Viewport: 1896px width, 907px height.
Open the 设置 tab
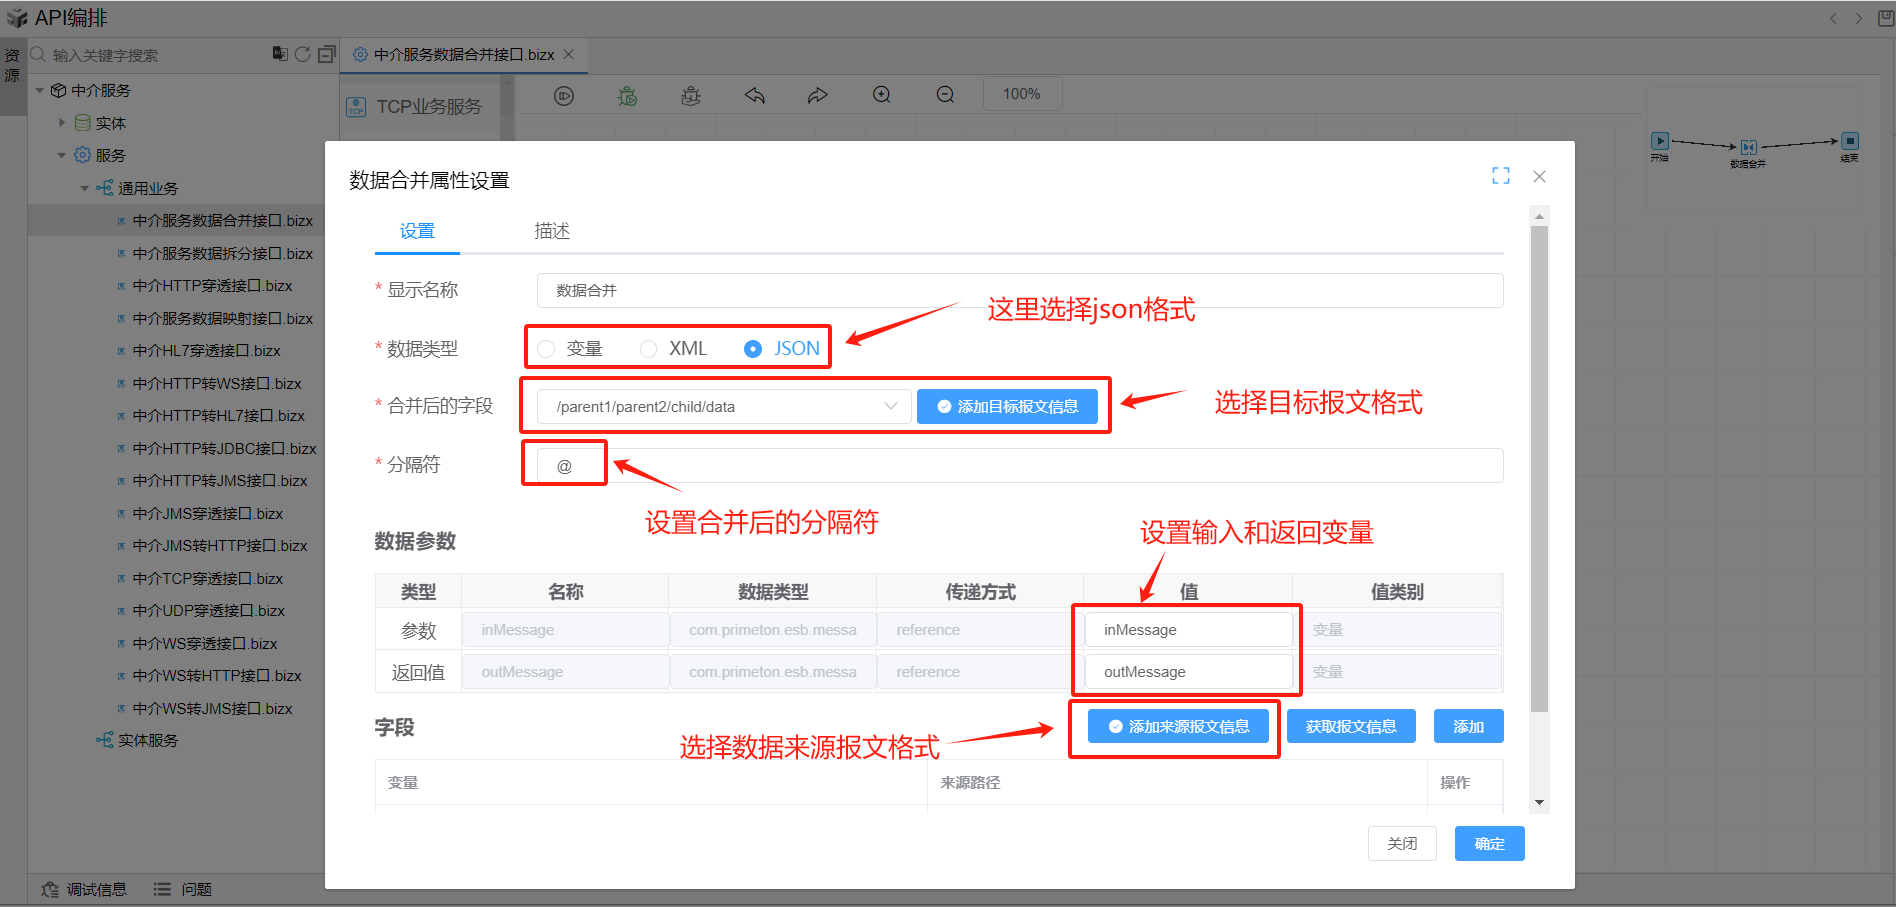417,231
